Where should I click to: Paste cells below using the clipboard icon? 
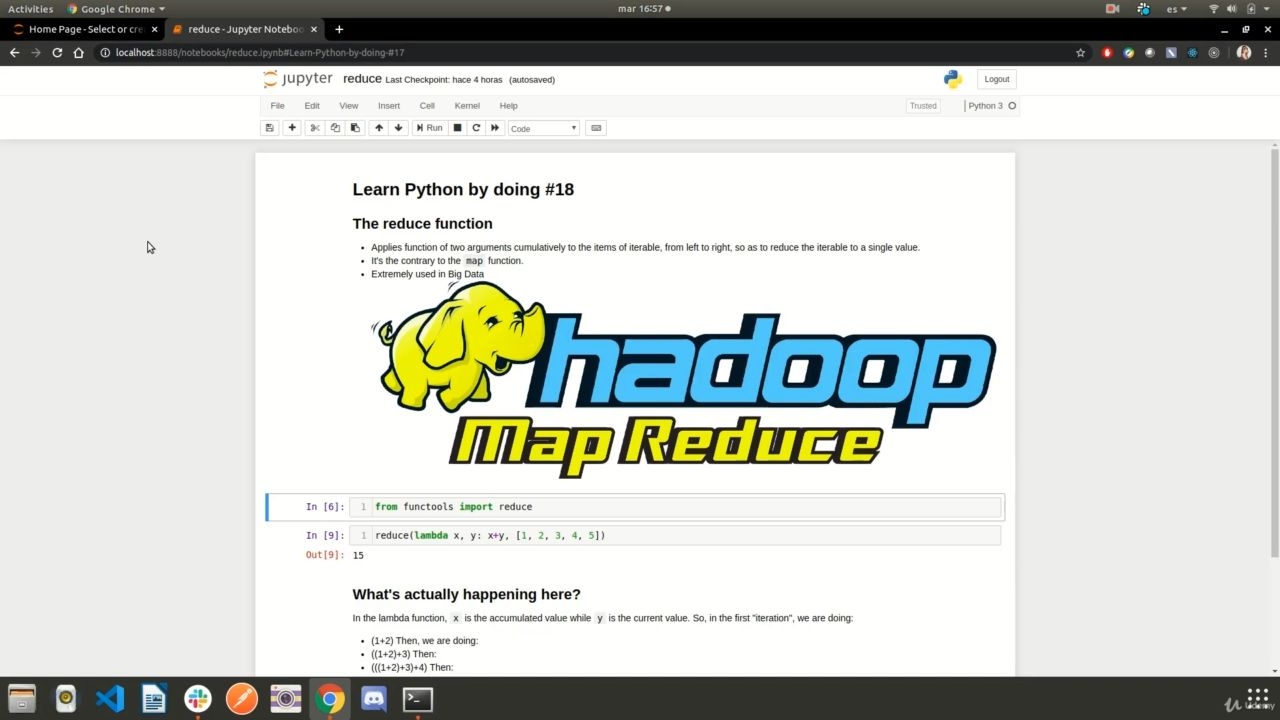(x=355, y=128)
